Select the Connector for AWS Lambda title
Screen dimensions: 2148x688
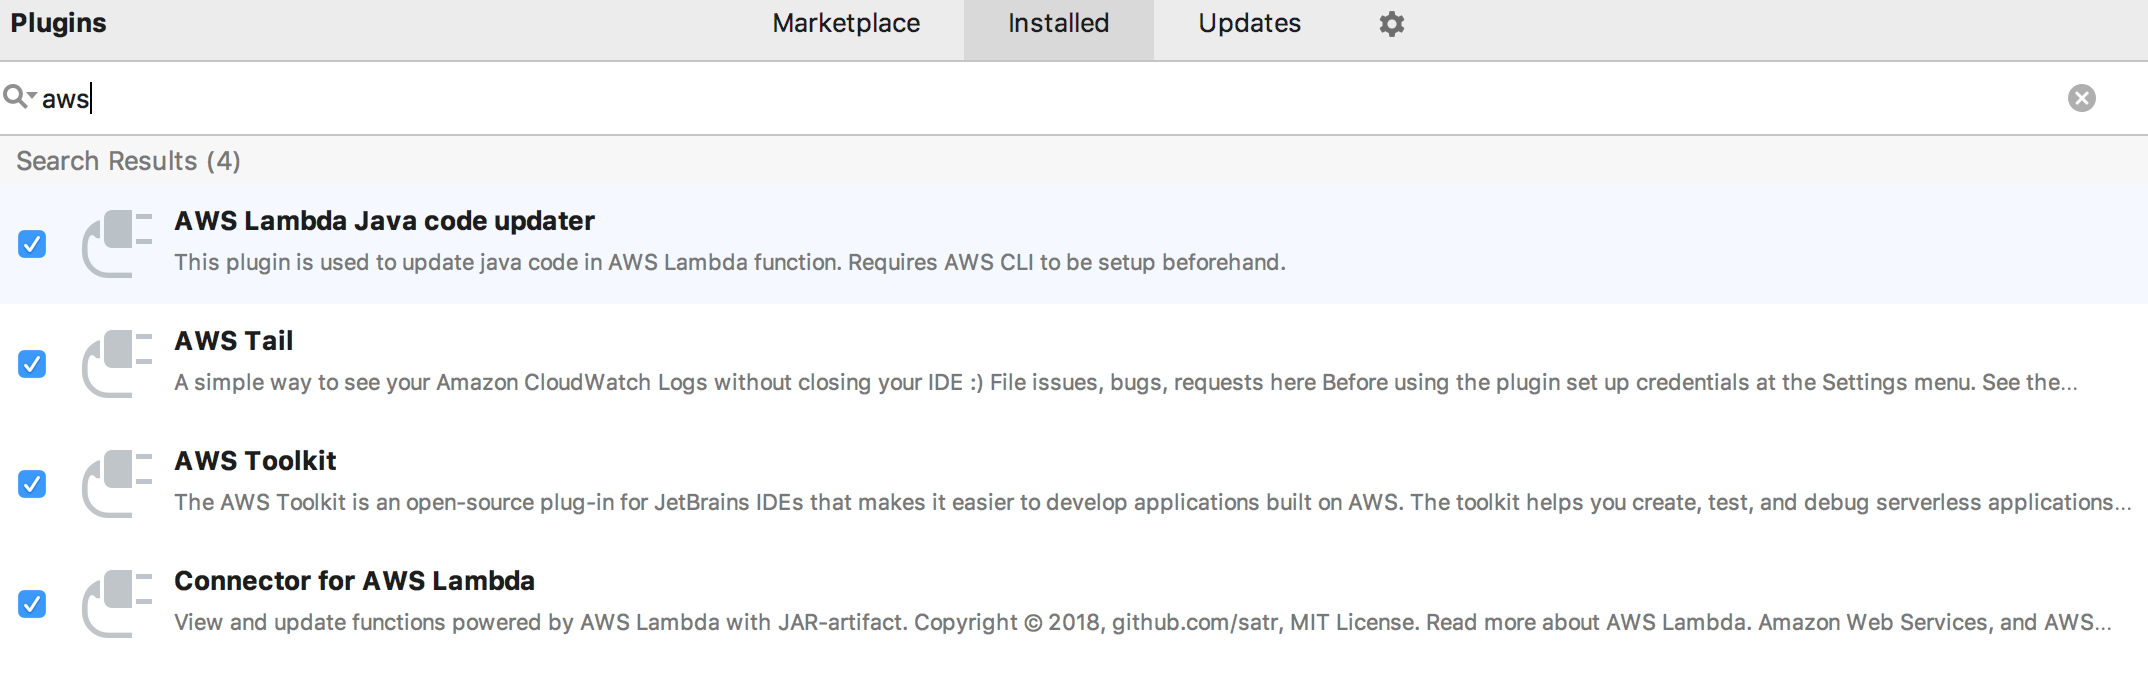tap(354, 581)
